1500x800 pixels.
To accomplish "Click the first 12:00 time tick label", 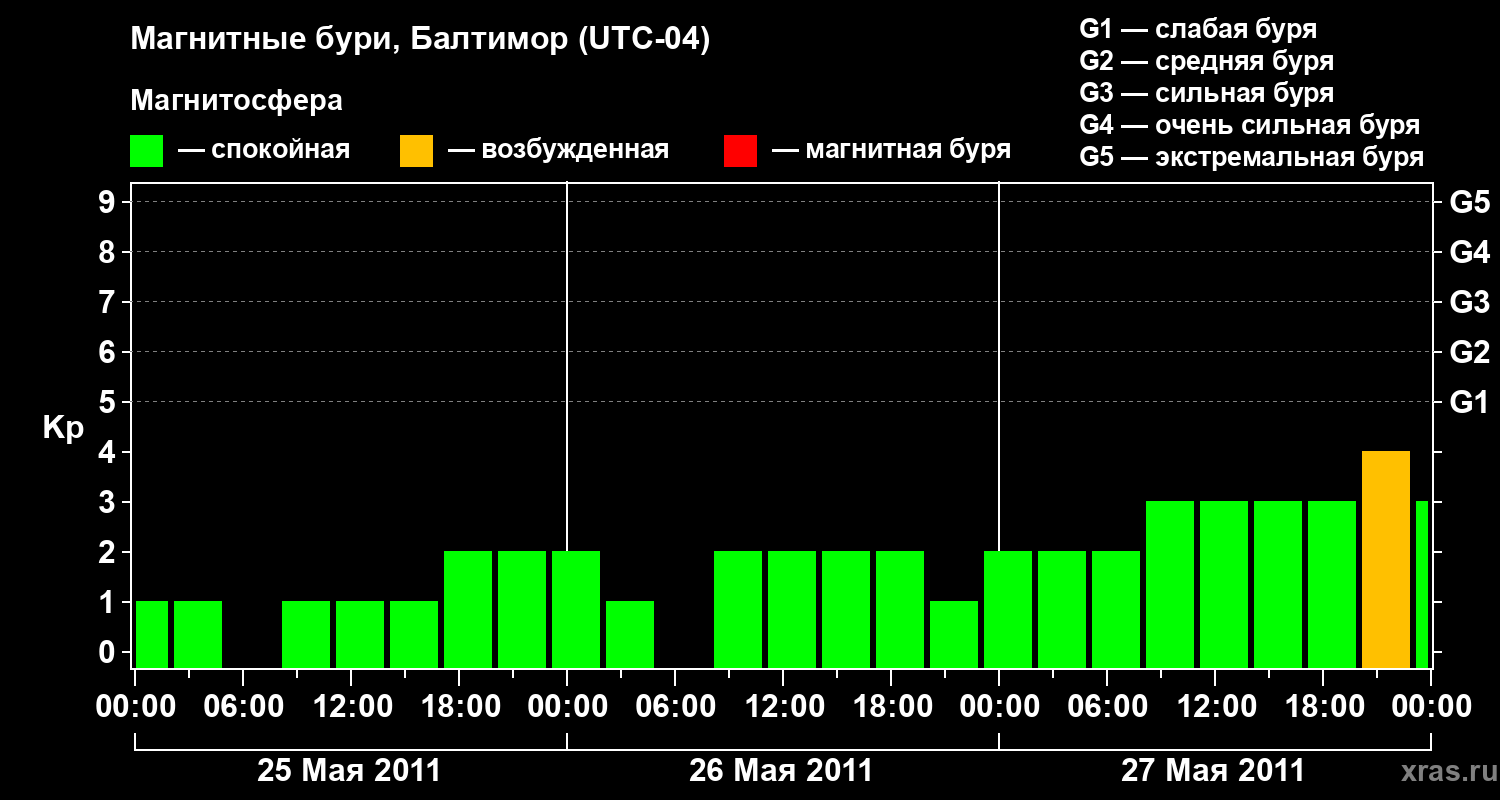I will 350,707.
